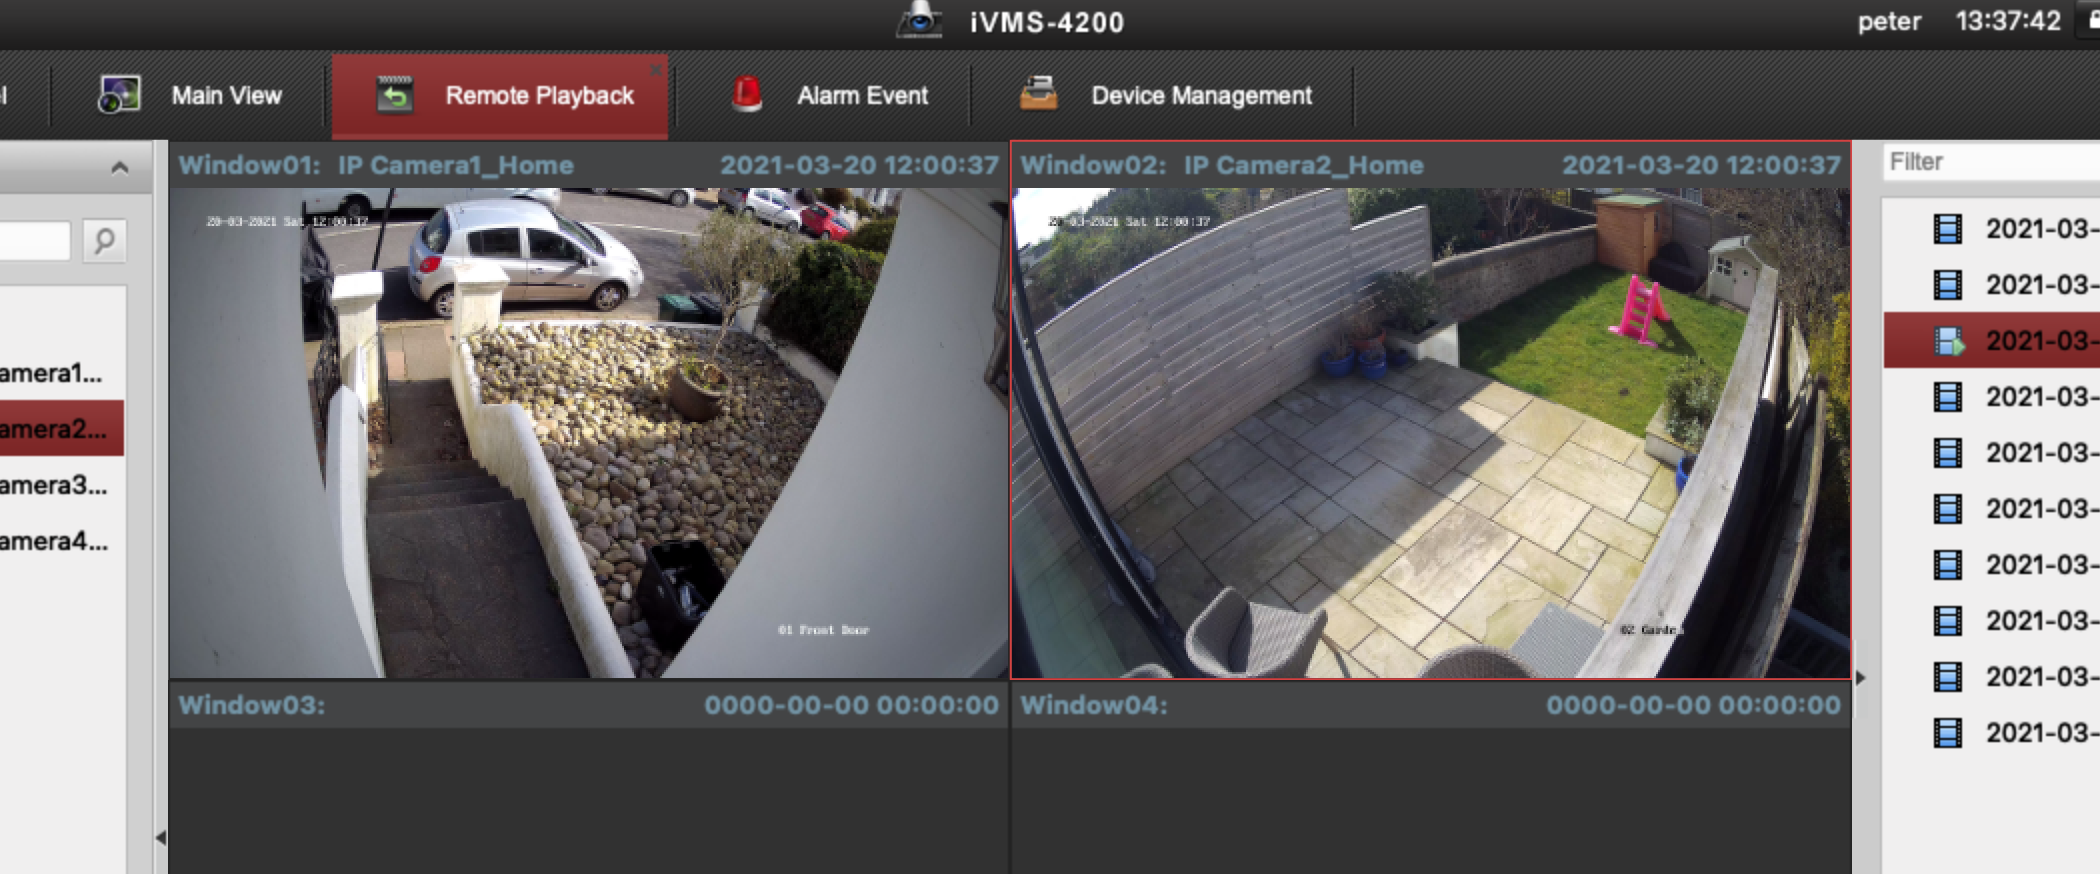Select Camera3 in the camera list
The image size is (2100, 874).
click(55, 485)
